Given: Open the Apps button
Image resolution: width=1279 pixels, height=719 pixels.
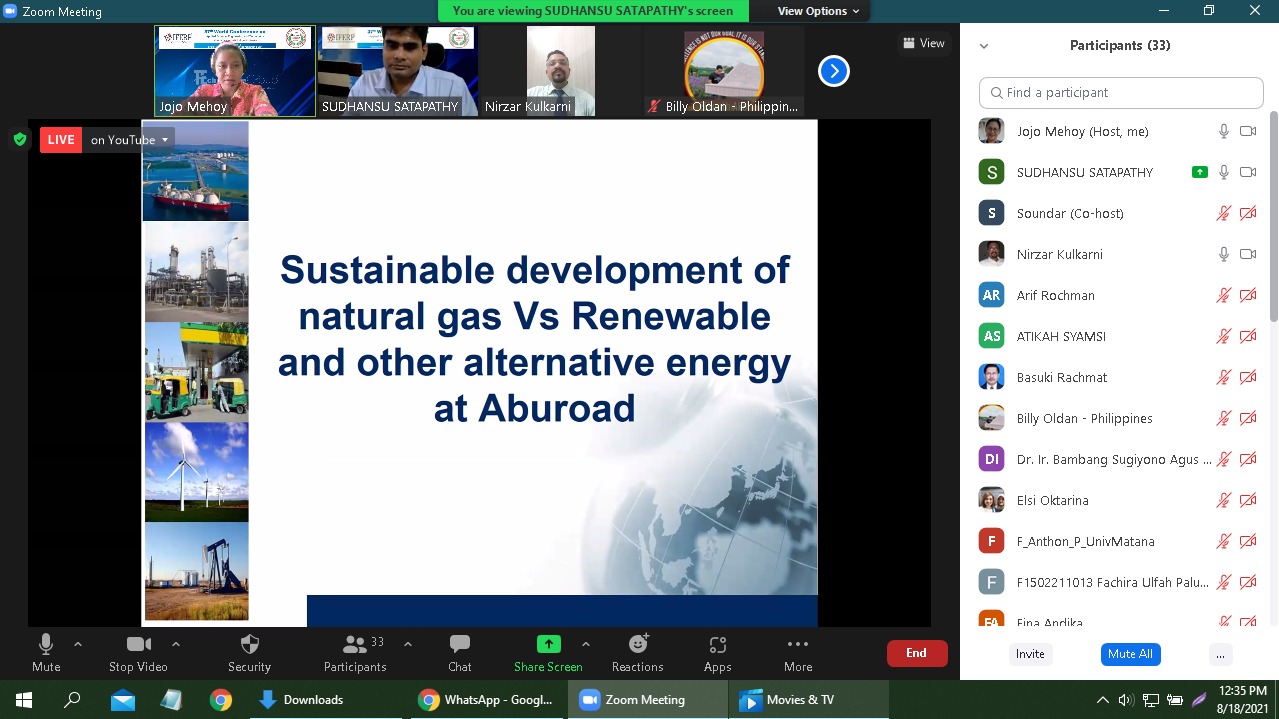Looking at the screenshot, I should (x=718, y=652).
